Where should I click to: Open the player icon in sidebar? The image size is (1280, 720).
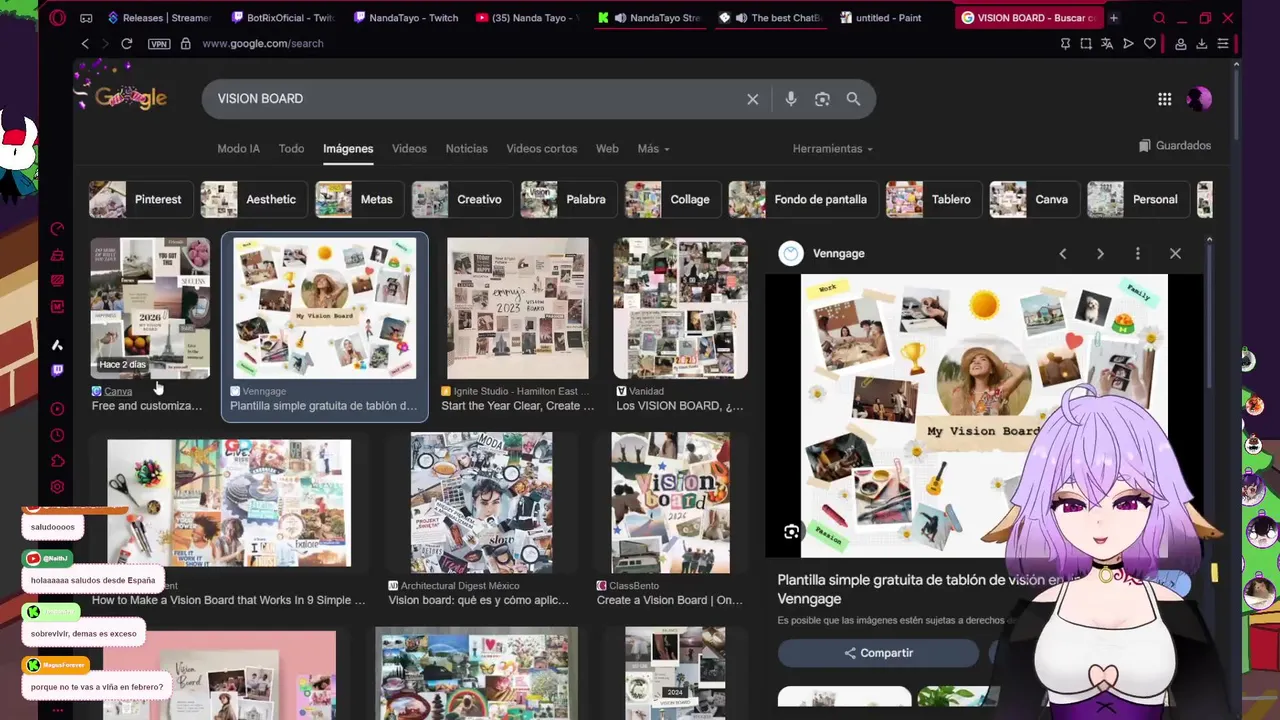[x=57, y=408]
